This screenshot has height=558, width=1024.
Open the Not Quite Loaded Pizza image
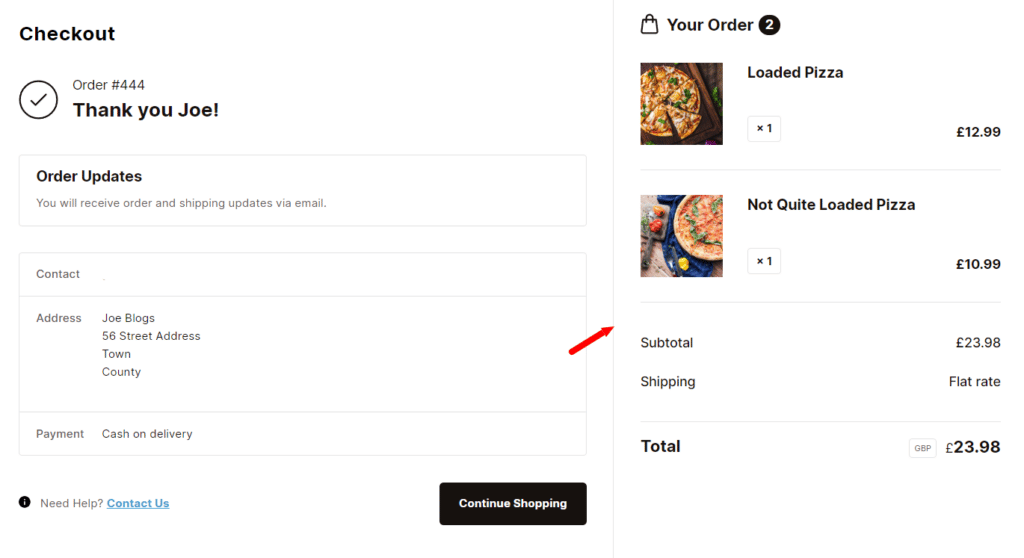(681, 236)
